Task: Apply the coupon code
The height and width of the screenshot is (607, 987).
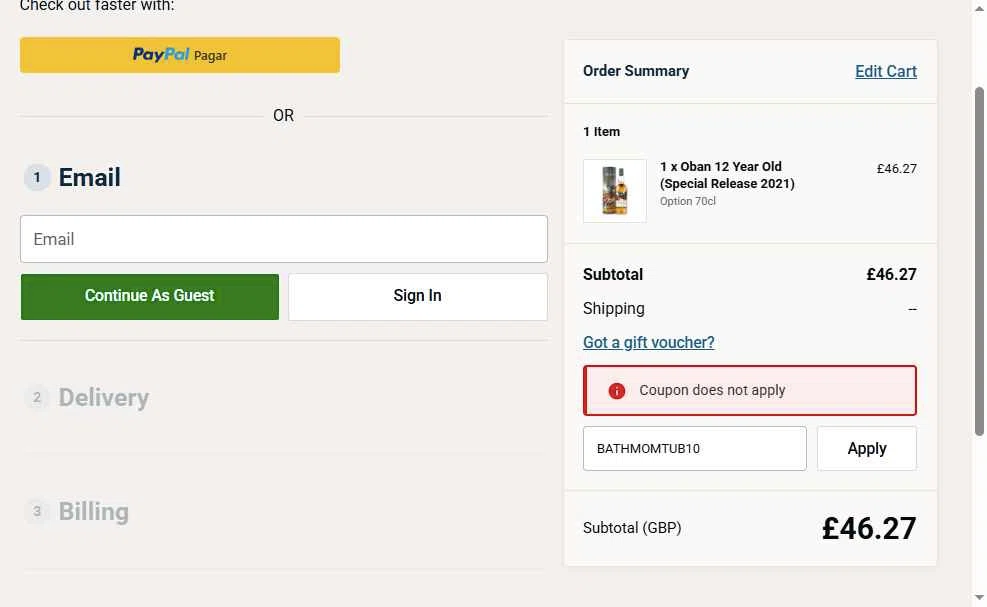Action: [x=867, y=448]
